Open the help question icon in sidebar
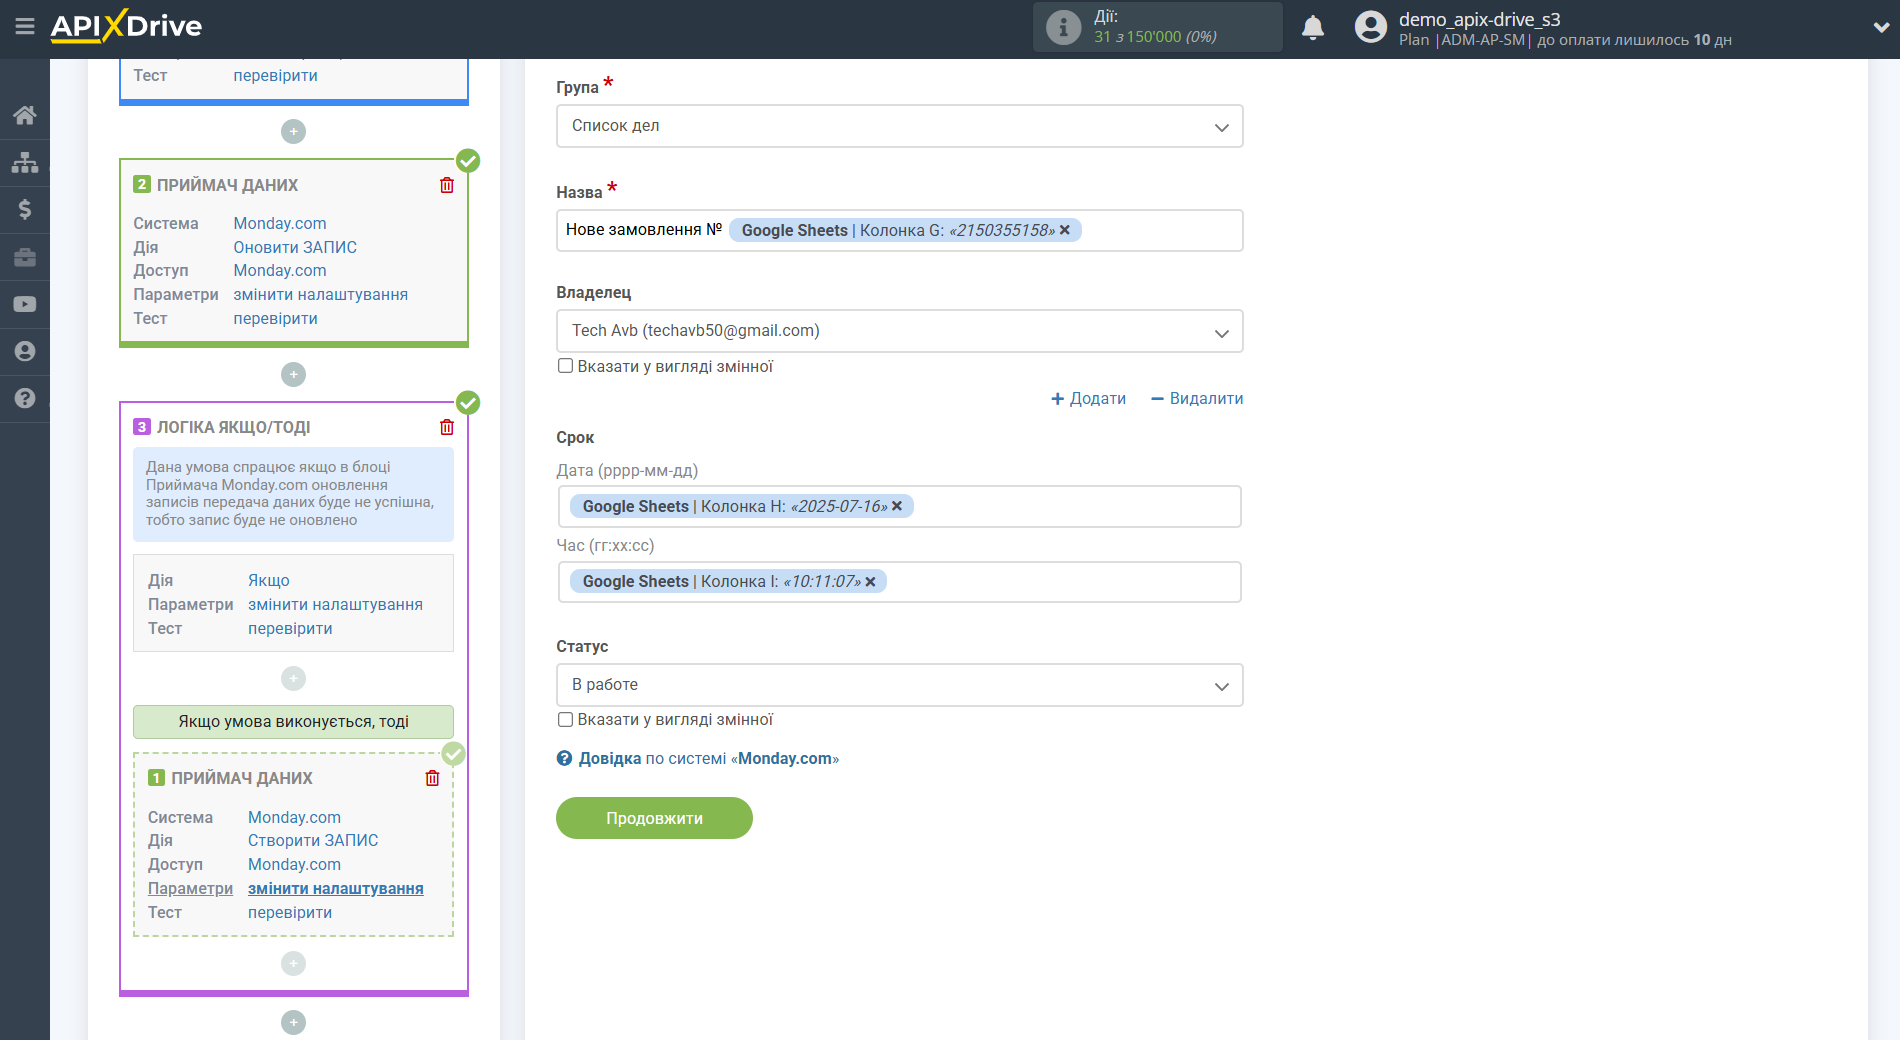This screenshot has width=1900, height=1040. point(25,398)
